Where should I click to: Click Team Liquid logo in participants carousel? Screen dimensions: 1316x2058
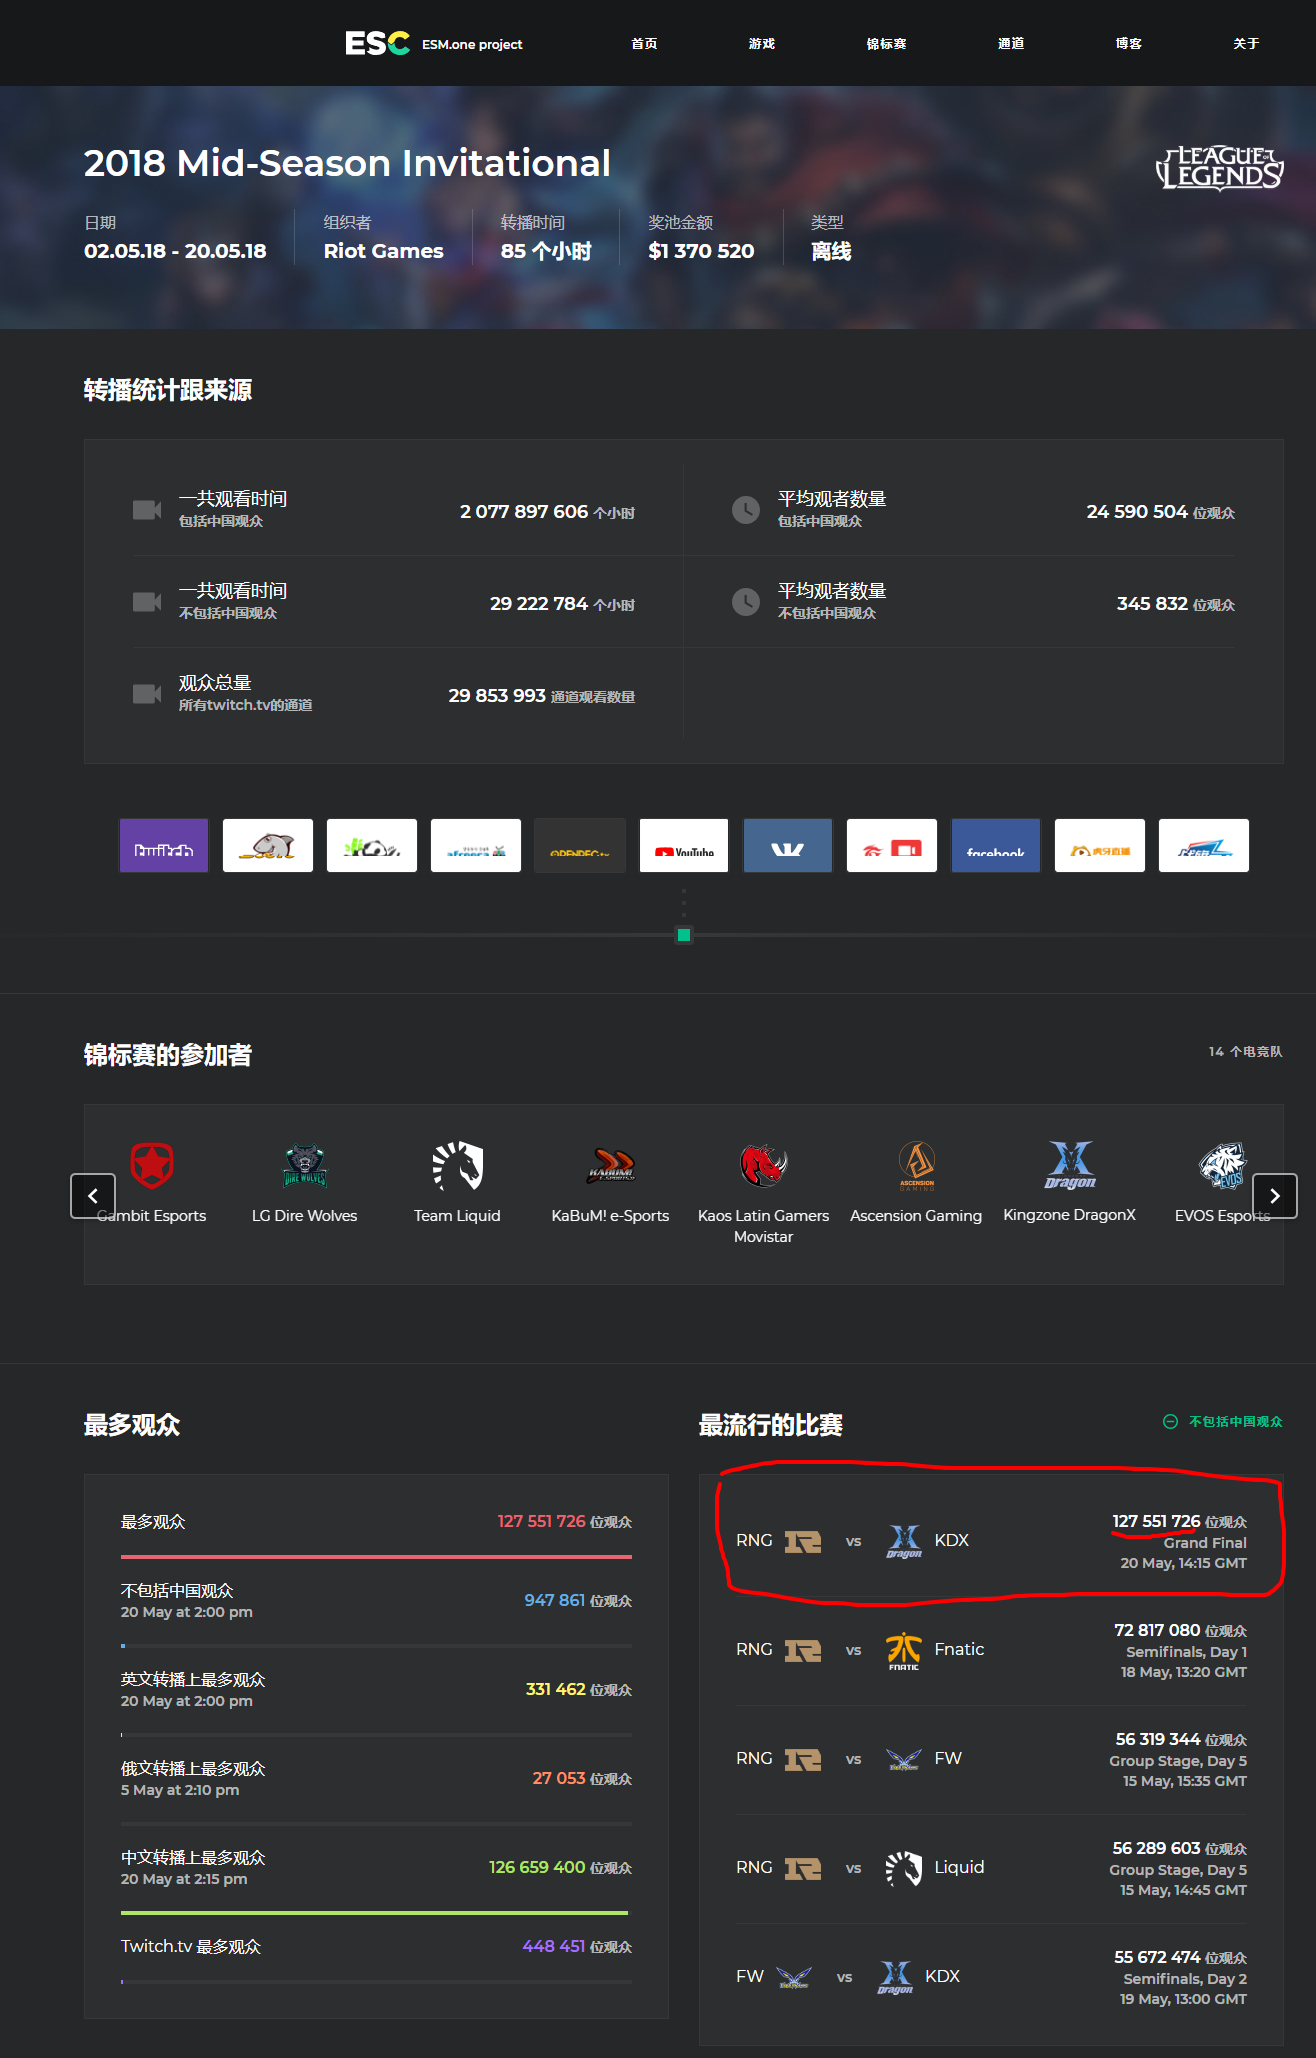point(458,1165)
